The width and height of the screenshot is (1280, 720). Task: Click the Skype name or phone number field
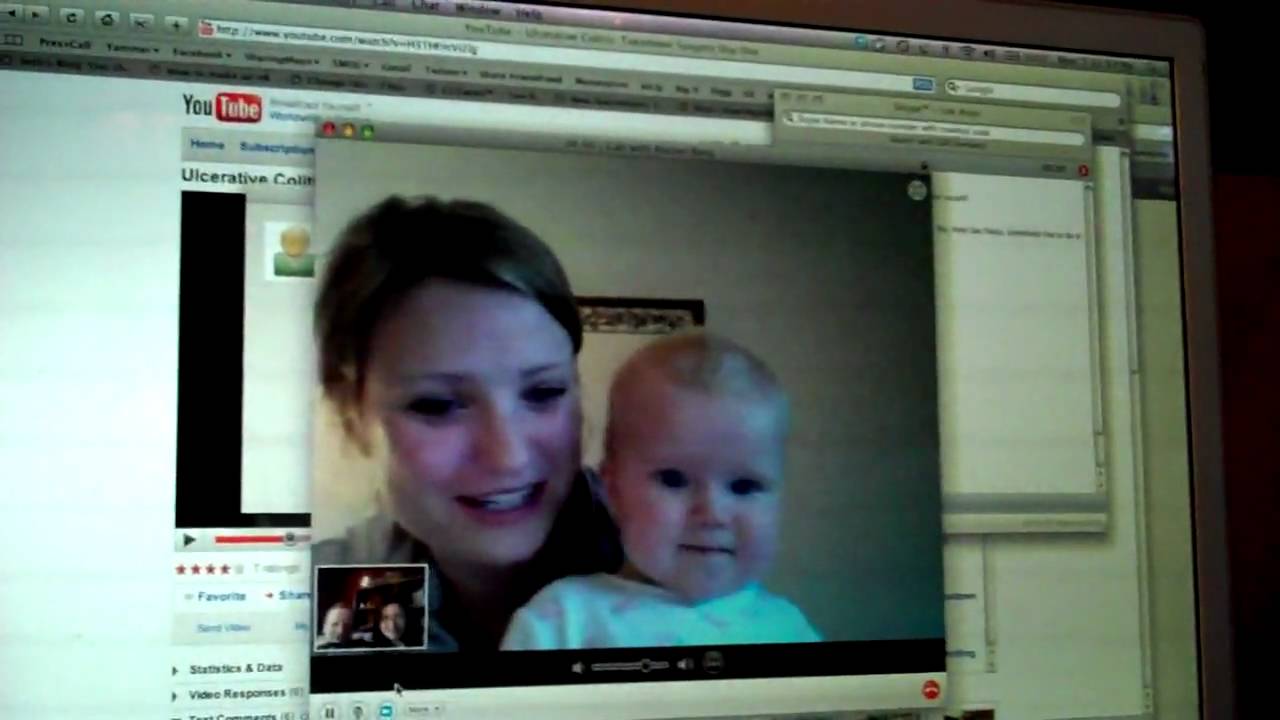[x=933, y=127]
